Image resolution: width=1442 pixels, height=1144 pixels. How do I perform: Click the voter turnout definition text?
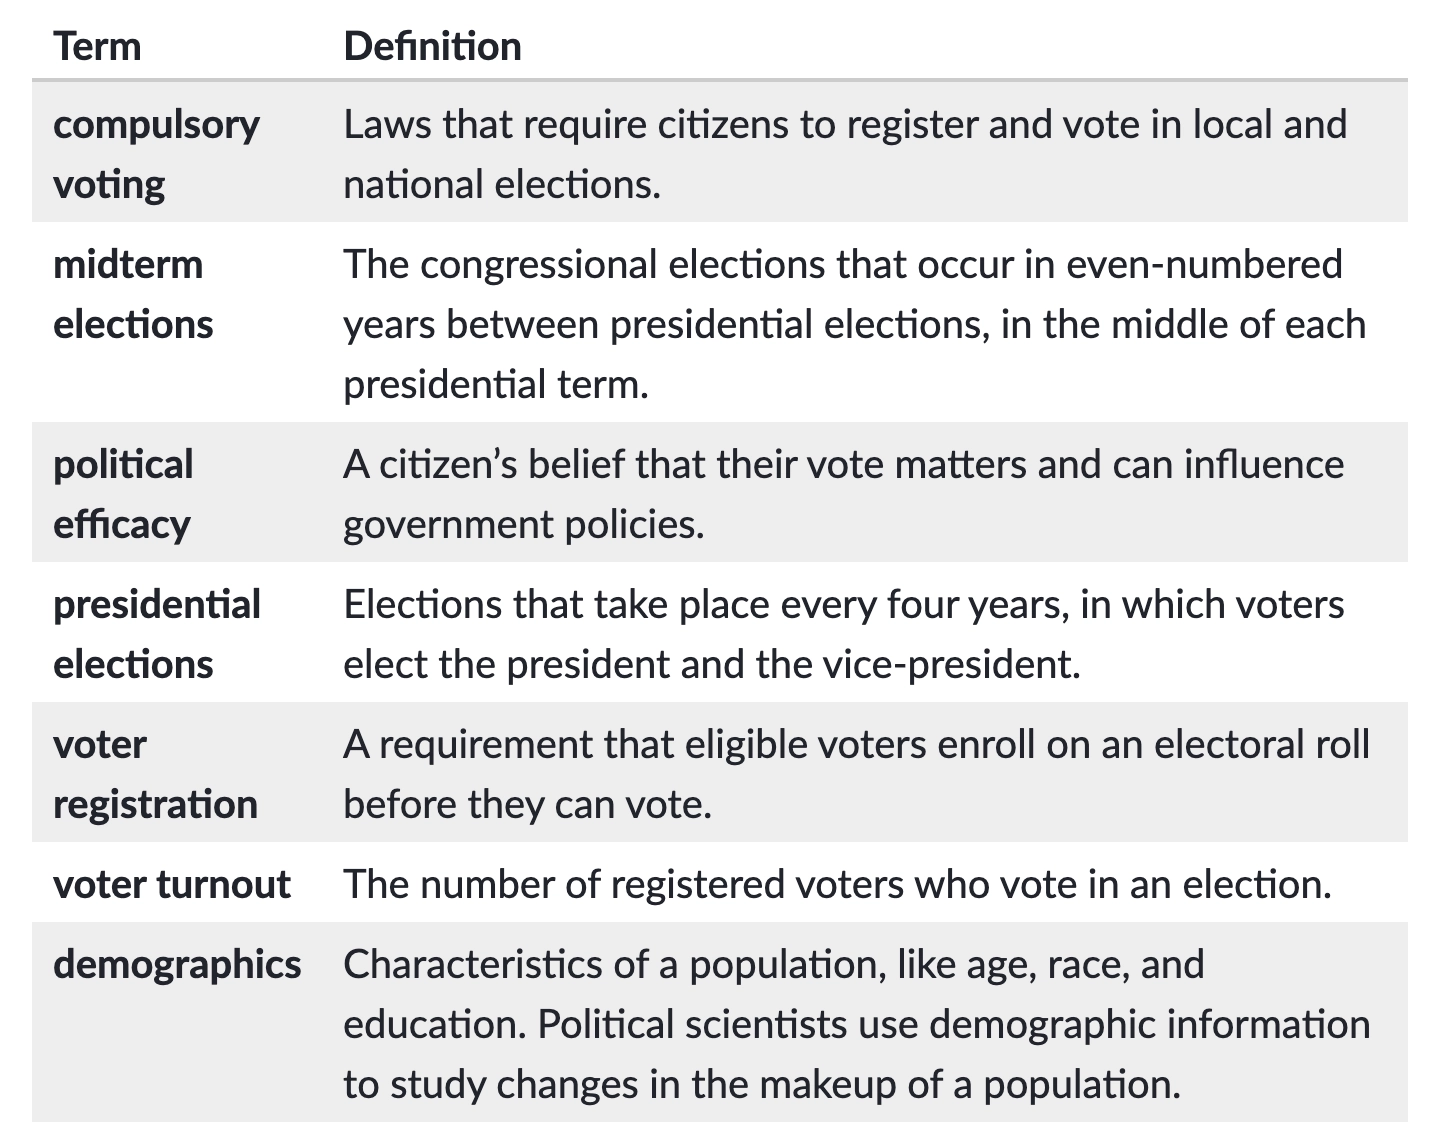click(x=837, y=884)
